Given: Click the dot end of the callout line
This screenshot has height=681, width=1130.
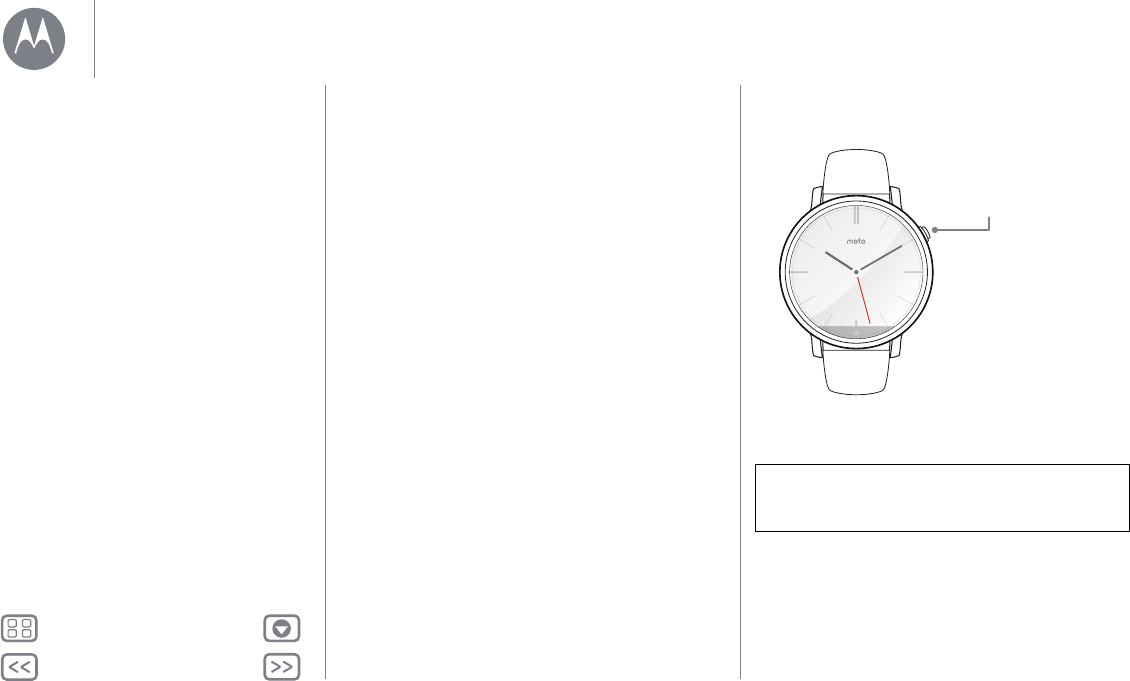Looking at the screenshot, I should [935, 230].
